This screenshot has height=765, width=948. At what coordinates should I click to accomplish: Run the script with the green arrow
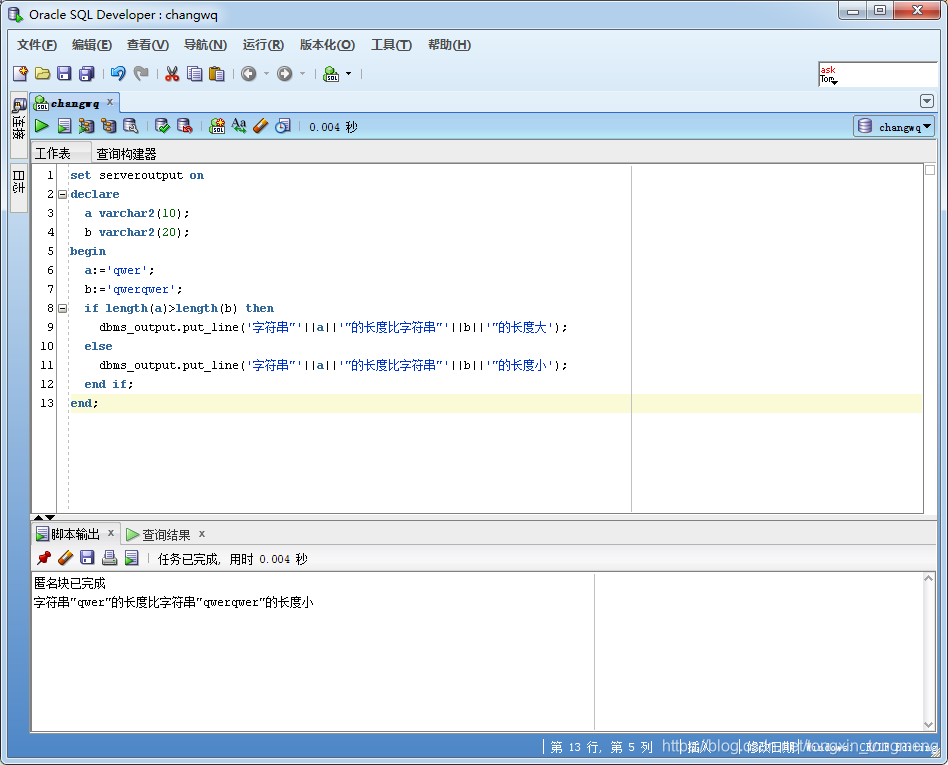coord(41,126)
